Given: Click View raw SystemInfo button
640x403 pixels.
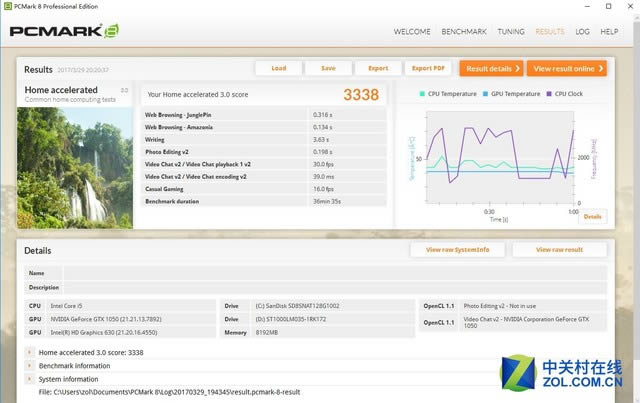Looking at the screenshot, I should point(457,249).
